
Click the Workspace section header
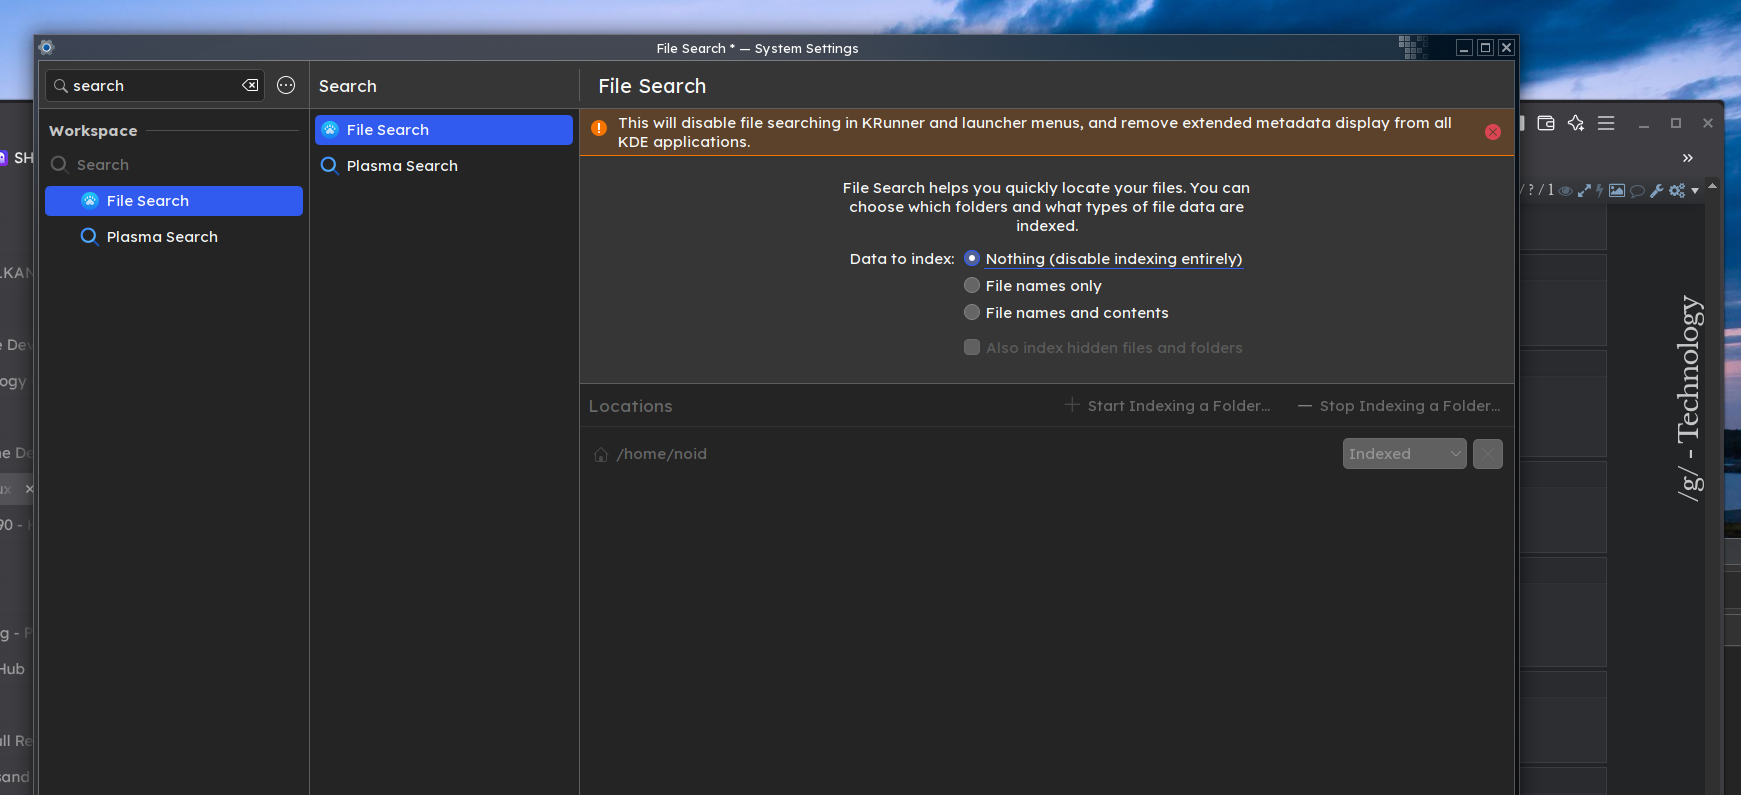pos(93,131)
